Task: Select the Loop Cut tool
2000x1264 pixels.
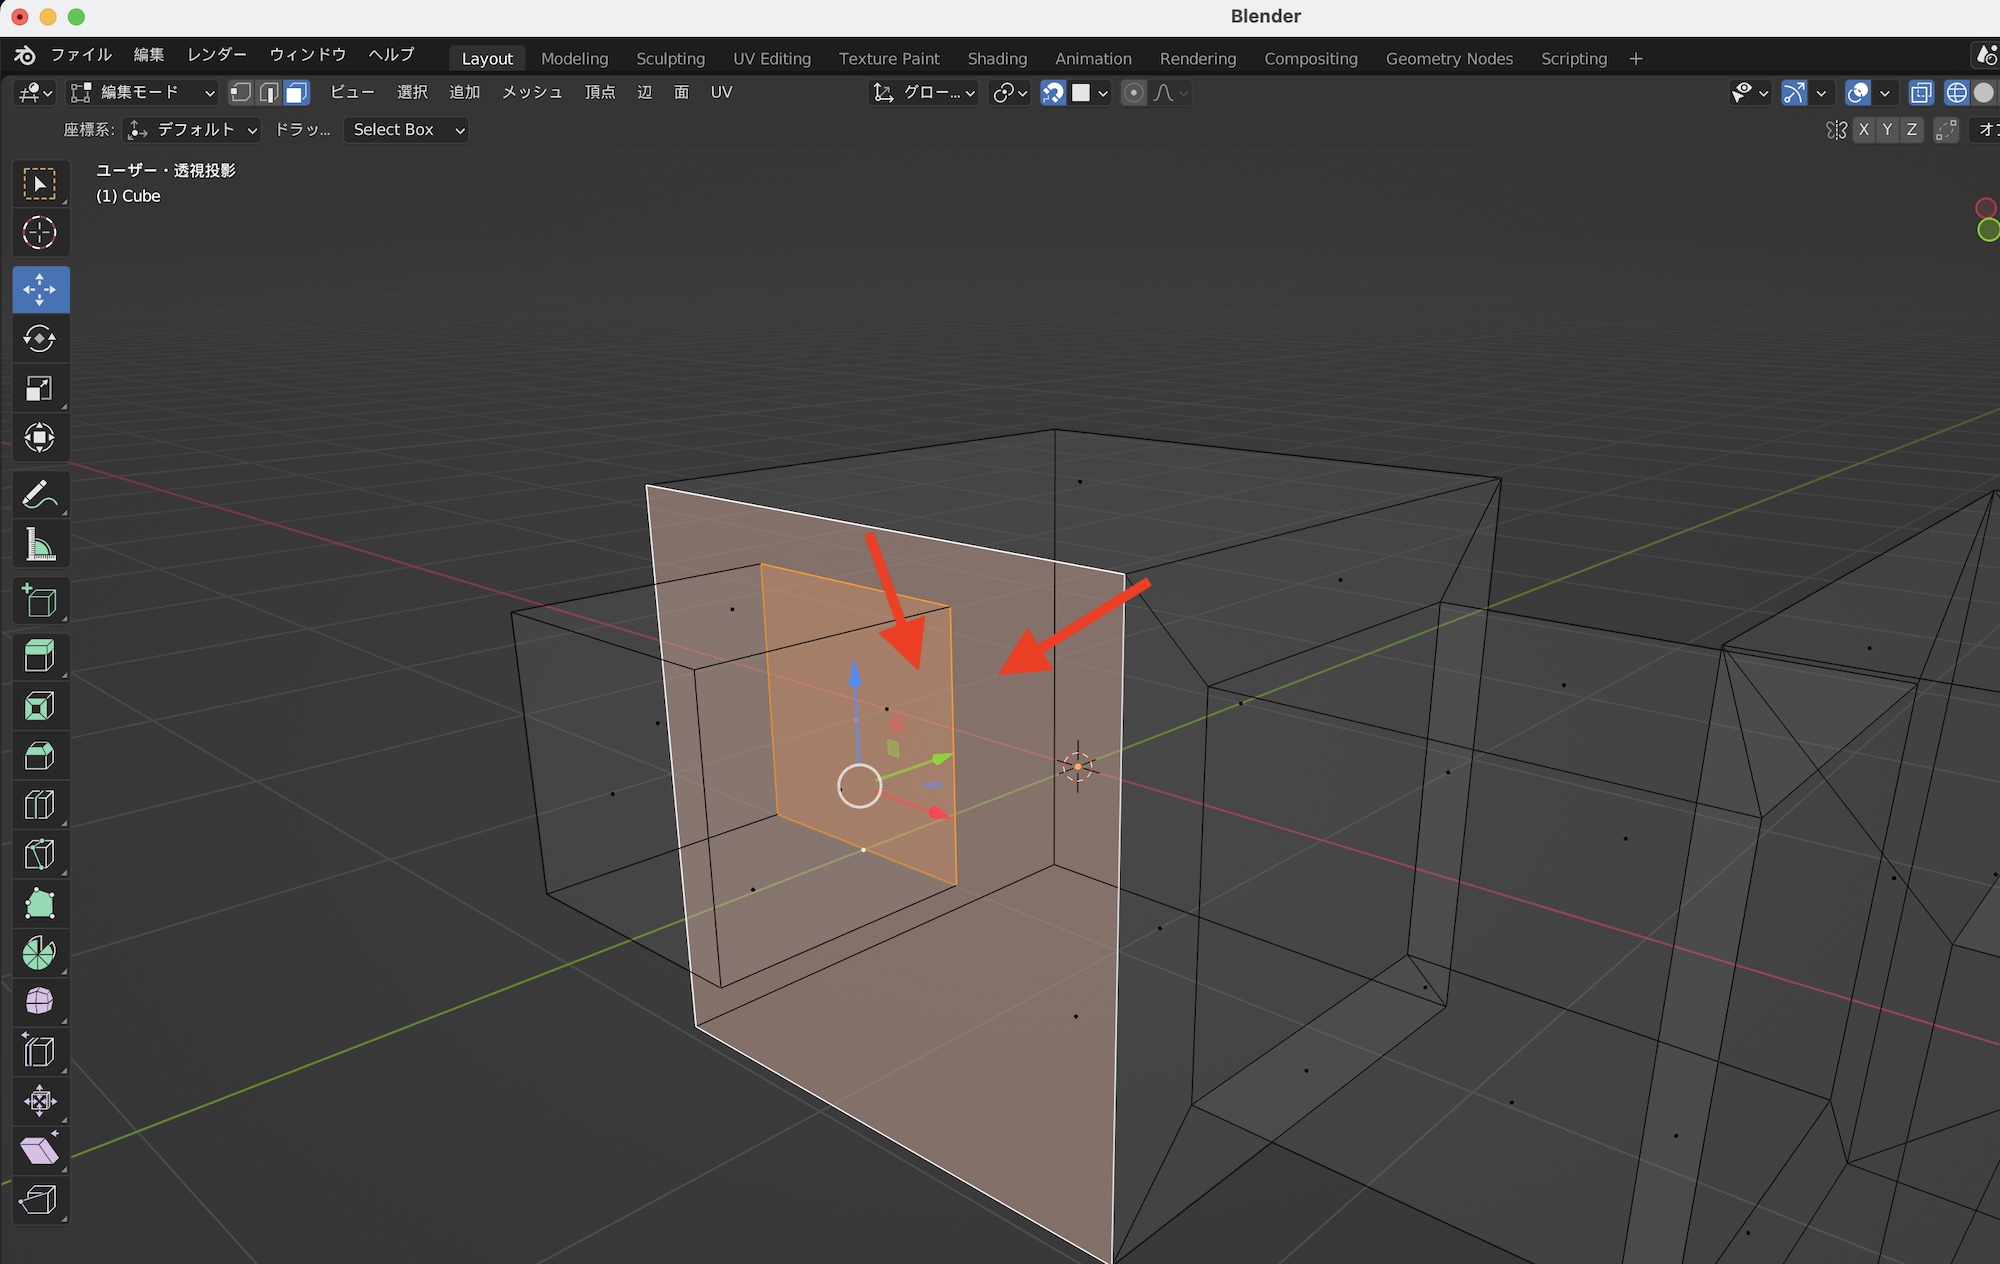Action: 39,805
